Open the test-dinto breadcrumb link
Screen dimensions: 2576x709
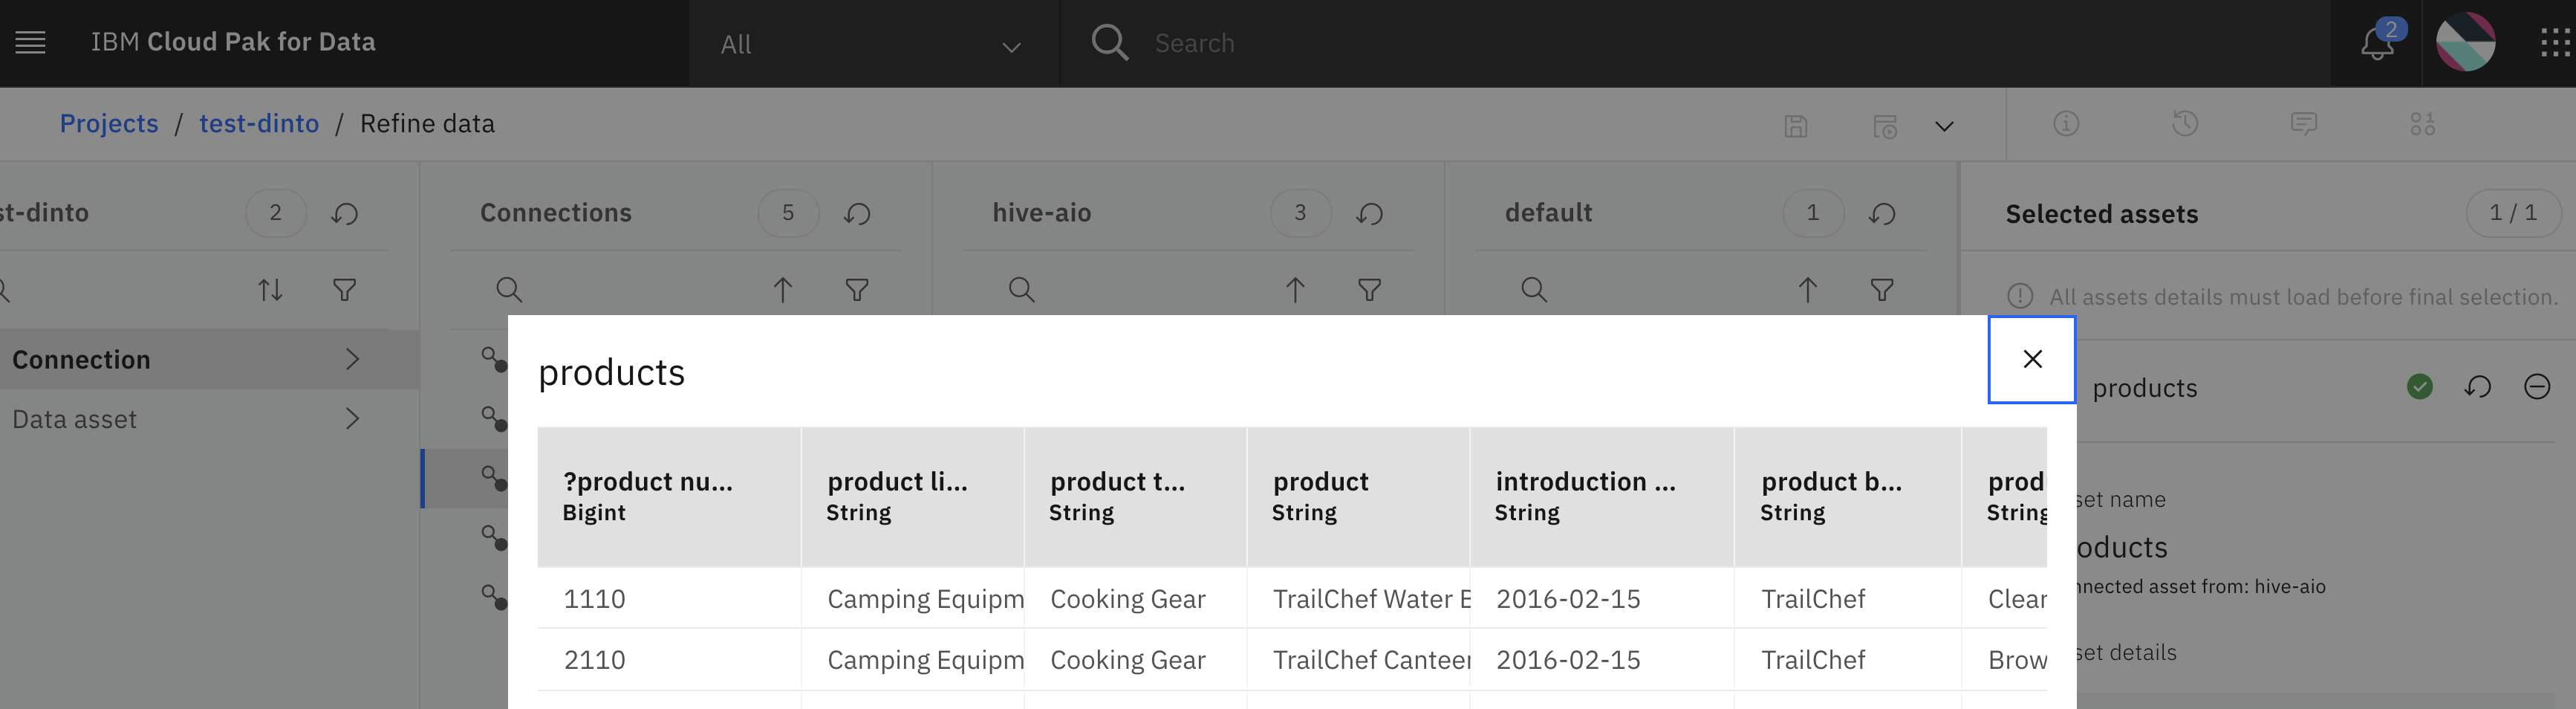[259, 124]
